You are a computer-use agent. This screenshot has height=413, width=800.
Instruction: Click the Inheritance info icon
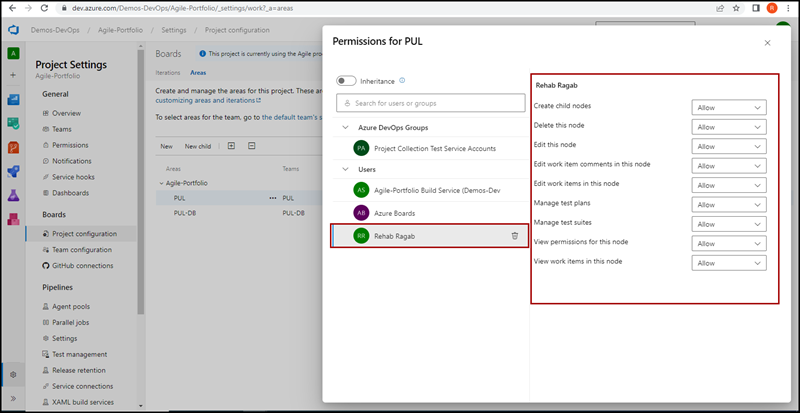click(402, 81)
